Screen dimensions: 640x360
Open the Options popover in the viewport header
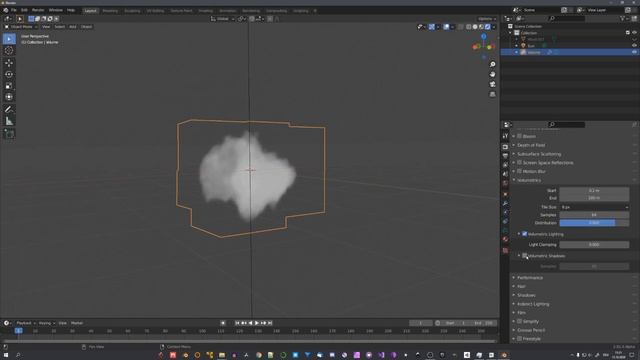pos(487,19)
